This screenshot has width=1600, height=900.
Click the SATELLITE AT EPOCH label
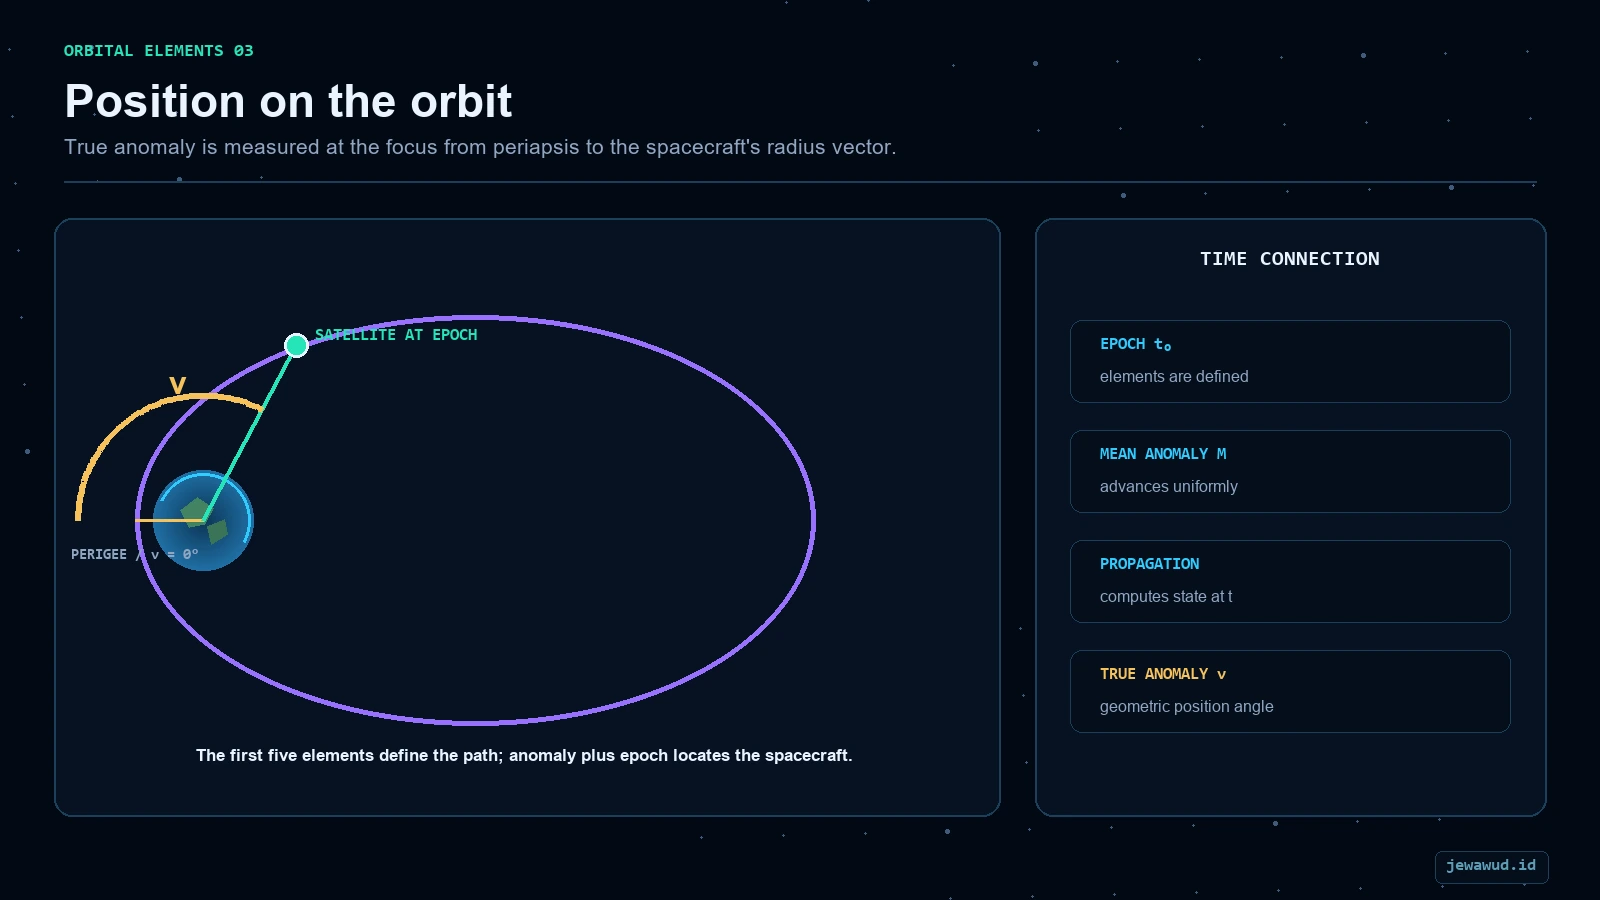click(x=396, y=335)
